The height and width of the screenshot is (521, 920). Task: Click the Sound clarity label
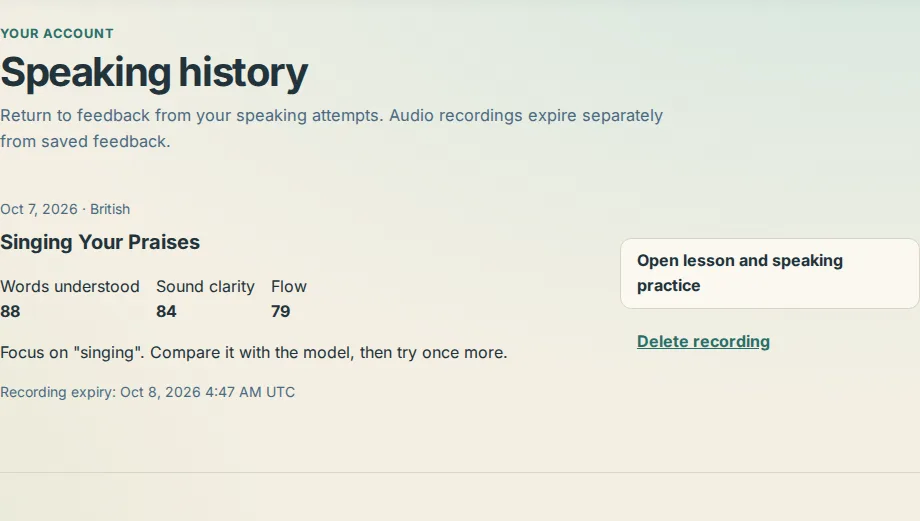(205, 286)
